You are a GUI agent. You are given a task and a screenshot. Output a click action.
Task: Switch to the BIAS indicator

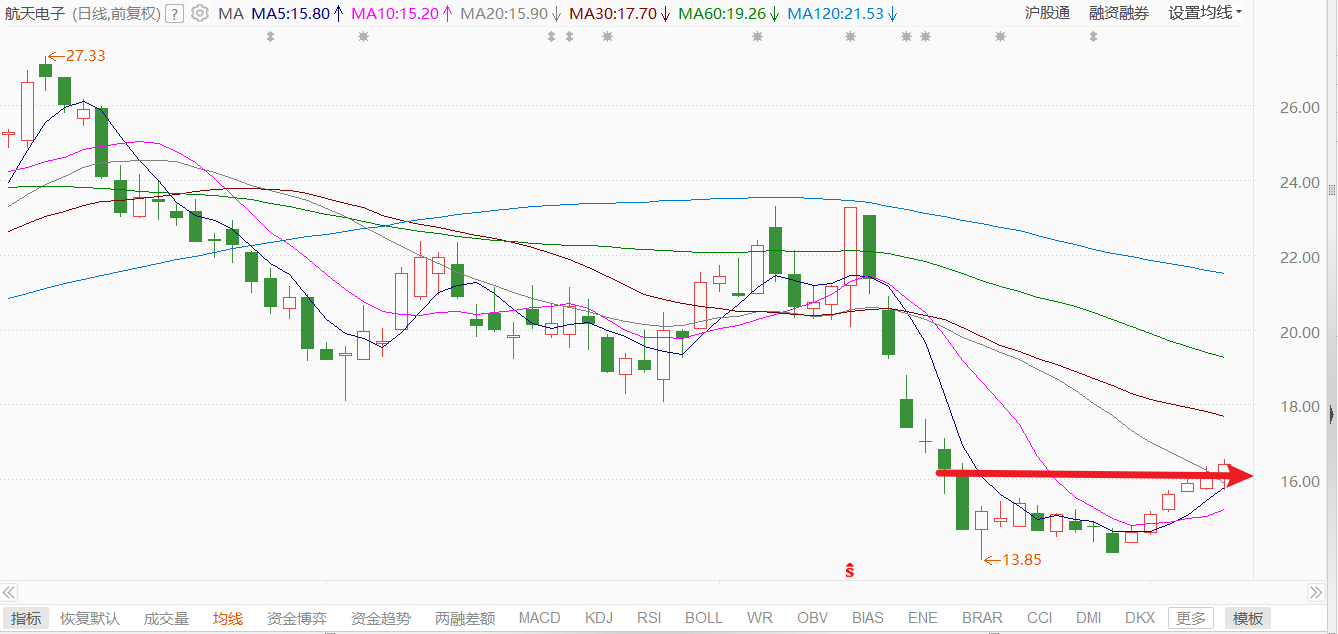868,618
